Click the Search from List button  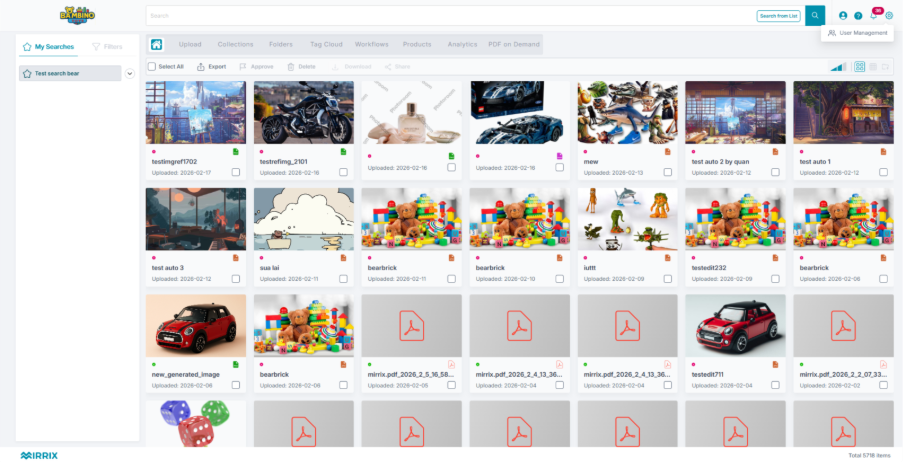(779, 16)
